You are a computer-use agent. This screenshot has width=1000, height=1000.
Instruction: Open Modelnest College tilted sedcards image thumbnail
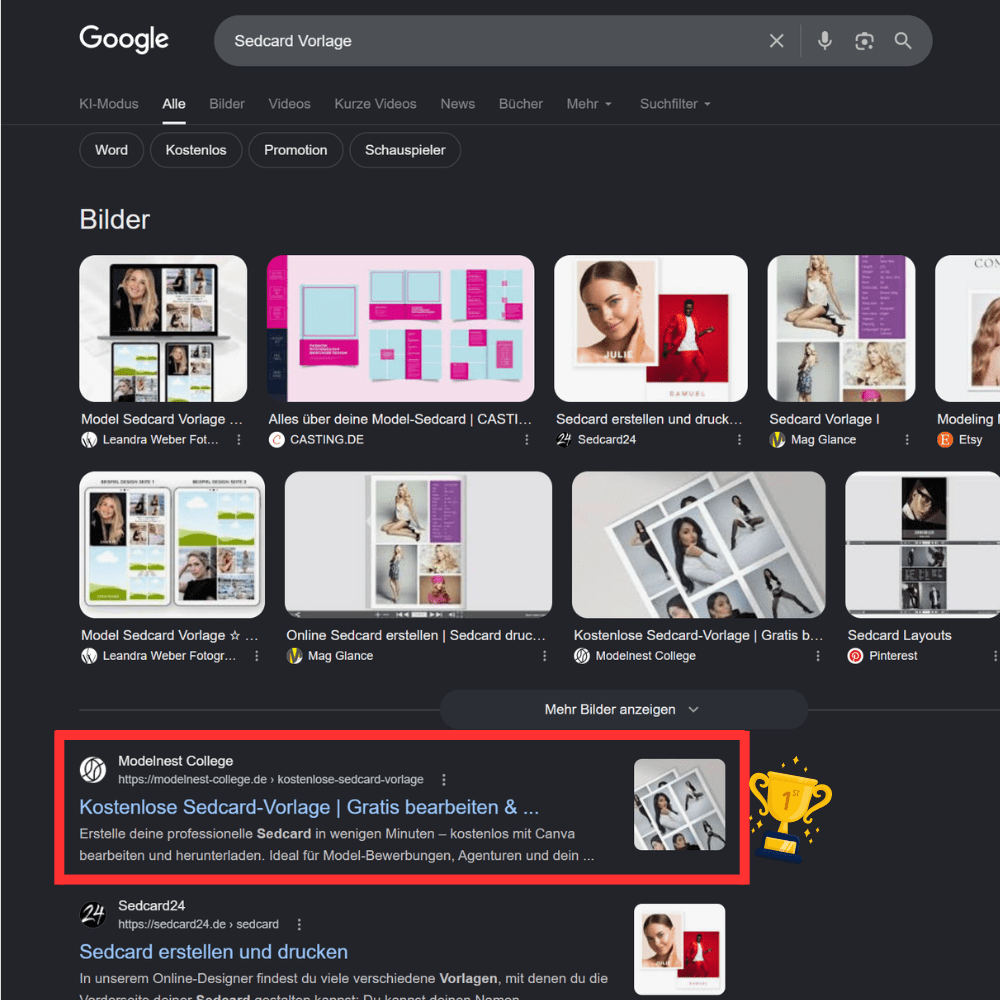pyautogui.click(x=698, y=545)
